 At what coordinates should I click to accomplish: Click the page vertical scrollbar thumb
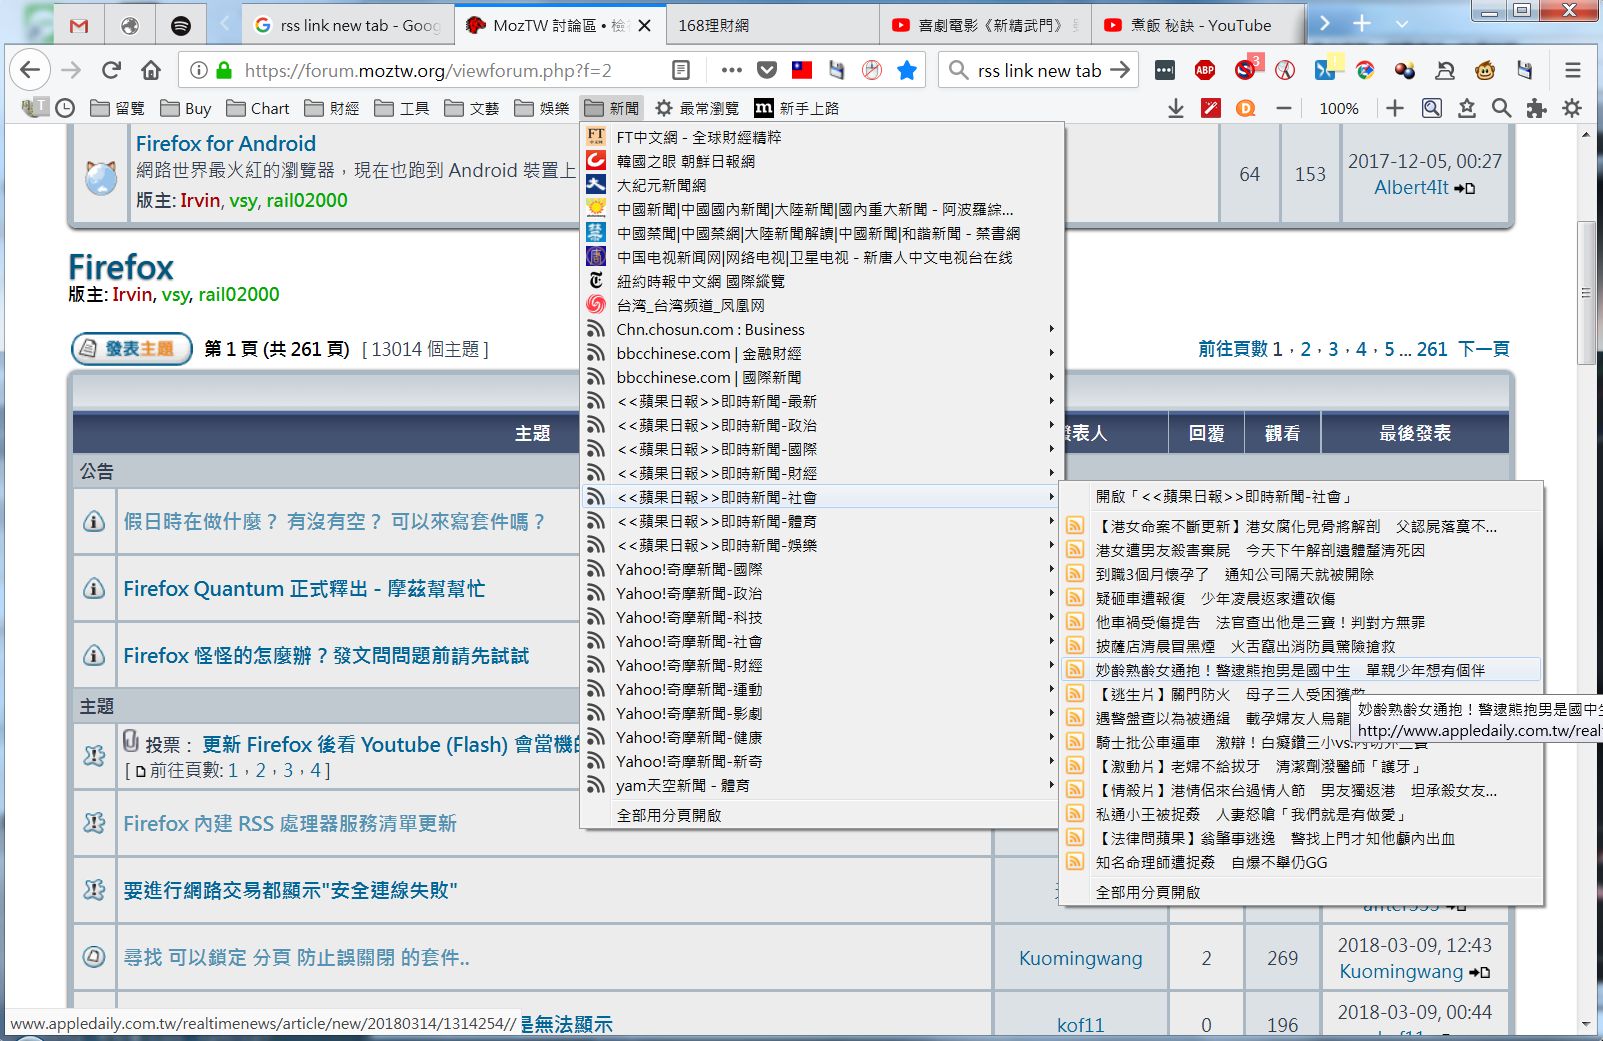point(1585,293)
